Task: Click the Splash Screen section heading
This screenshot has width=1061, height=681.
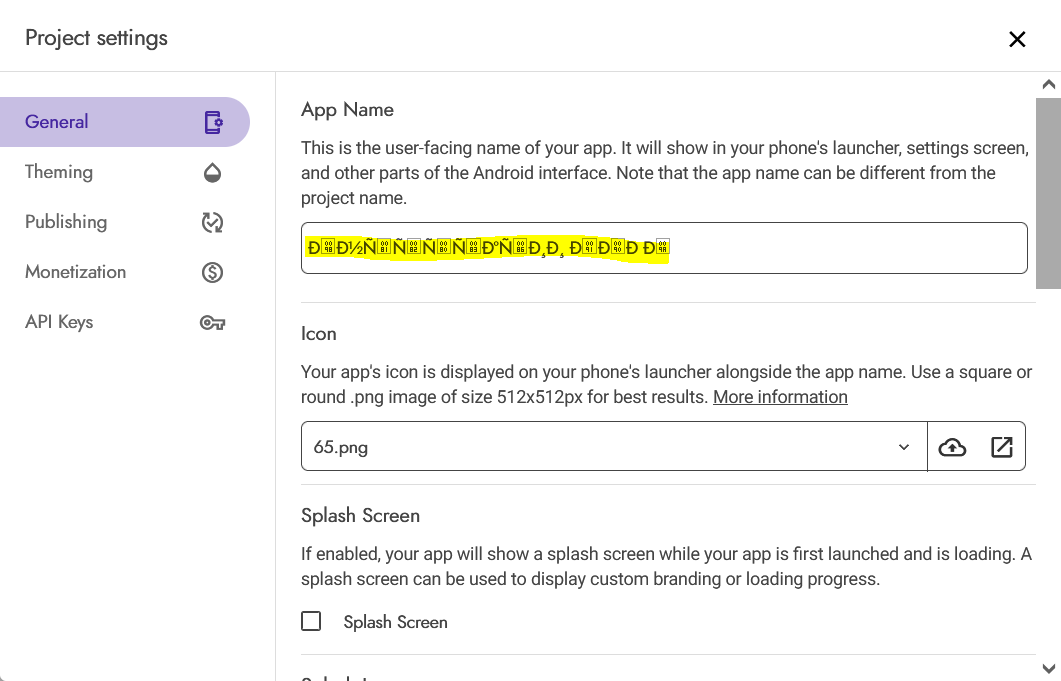Action: [361, 516]
